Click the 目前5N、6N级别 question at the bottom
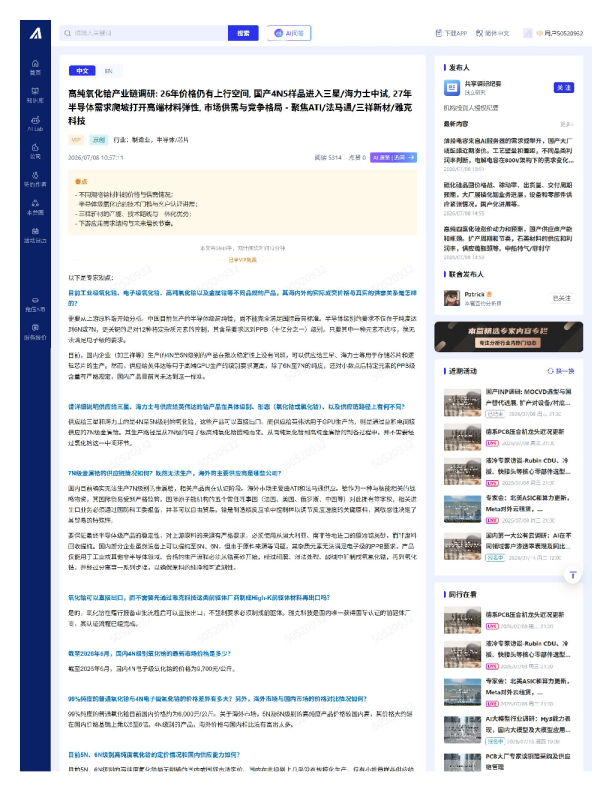612x792 pixels. [154, 755]
